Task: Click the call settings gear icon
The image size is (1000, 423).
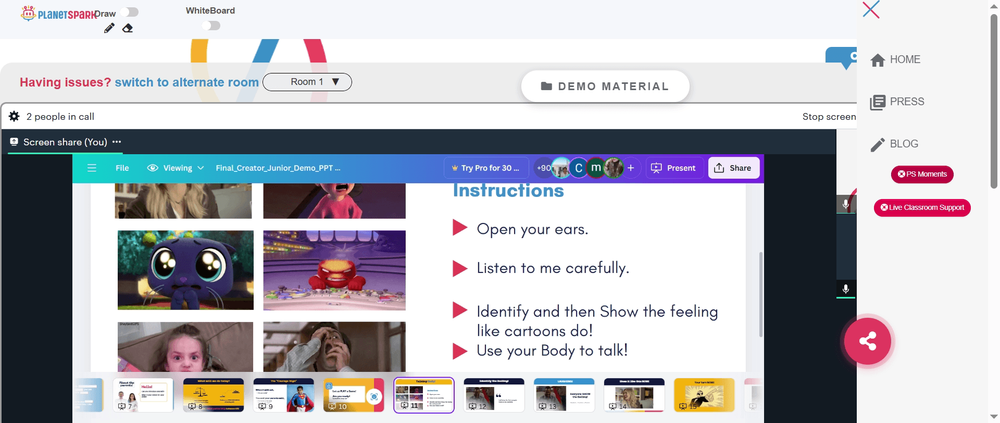Action: point(13,117)
